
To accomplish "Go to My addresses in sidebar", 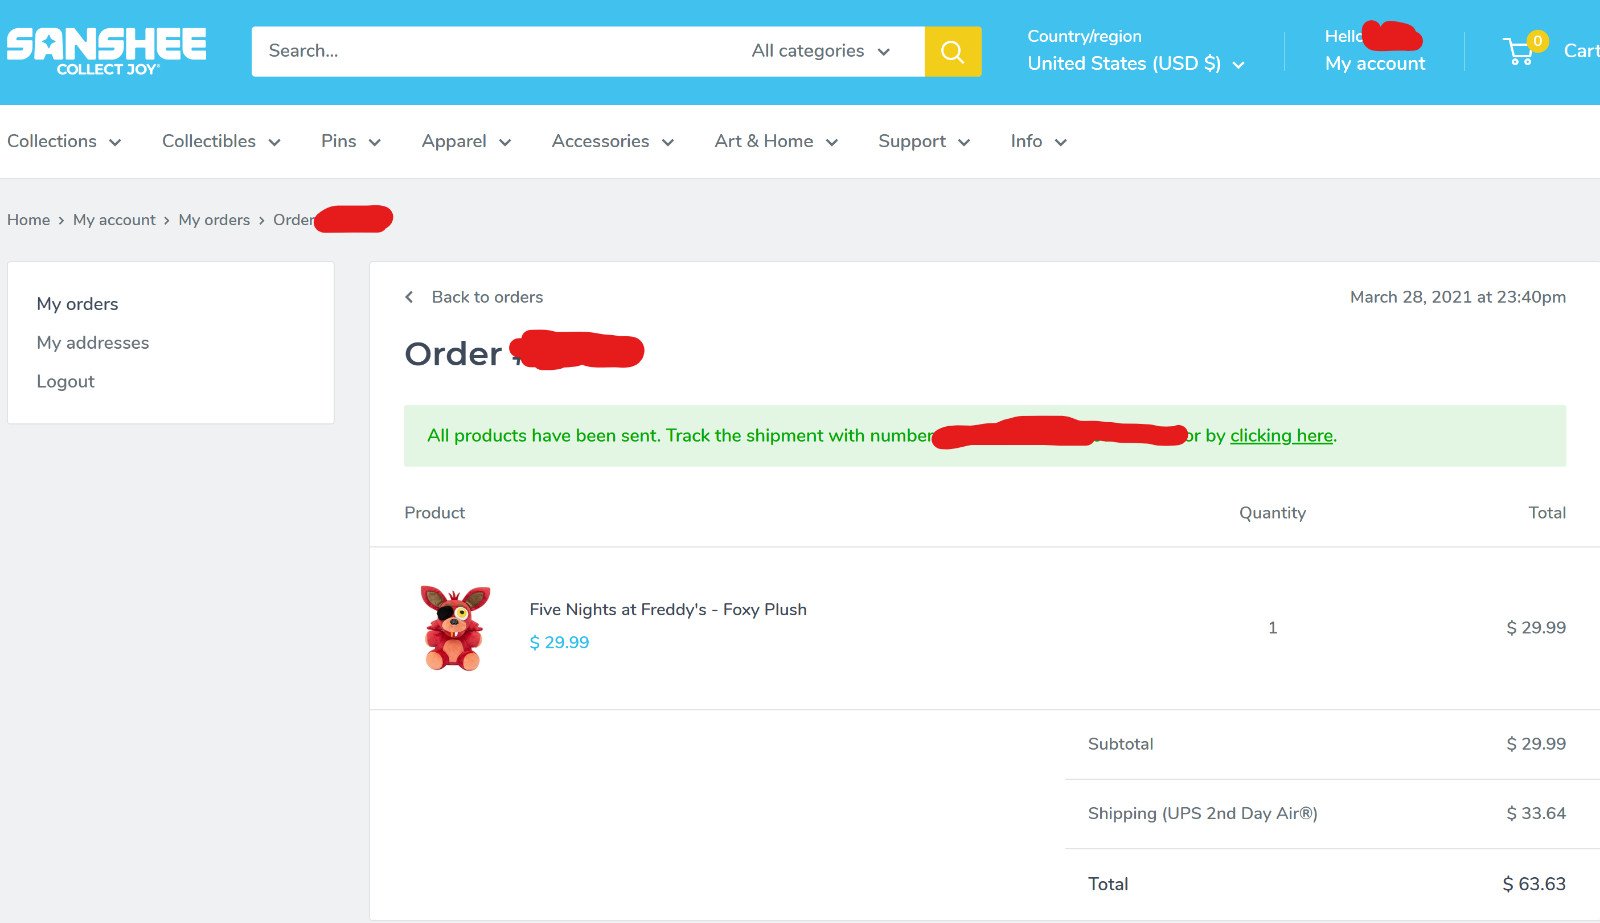I will (93, 342).
